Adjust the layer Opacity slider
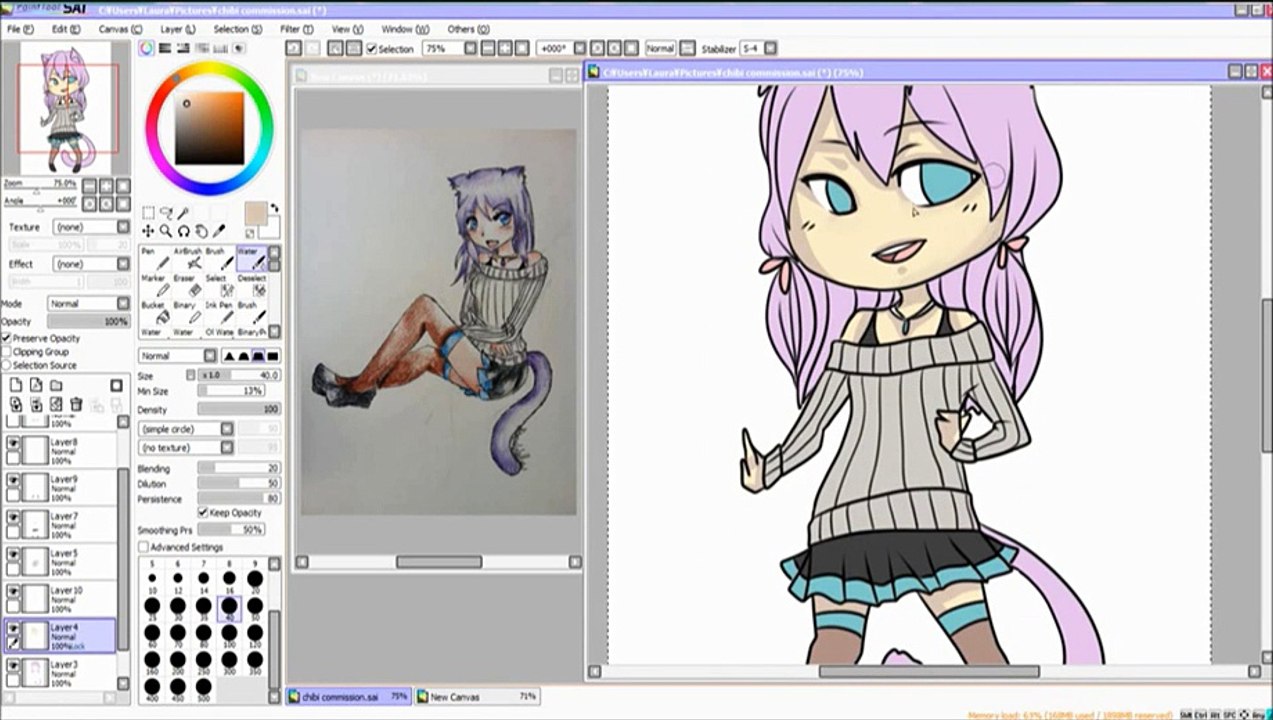 (x=88, y=322)
